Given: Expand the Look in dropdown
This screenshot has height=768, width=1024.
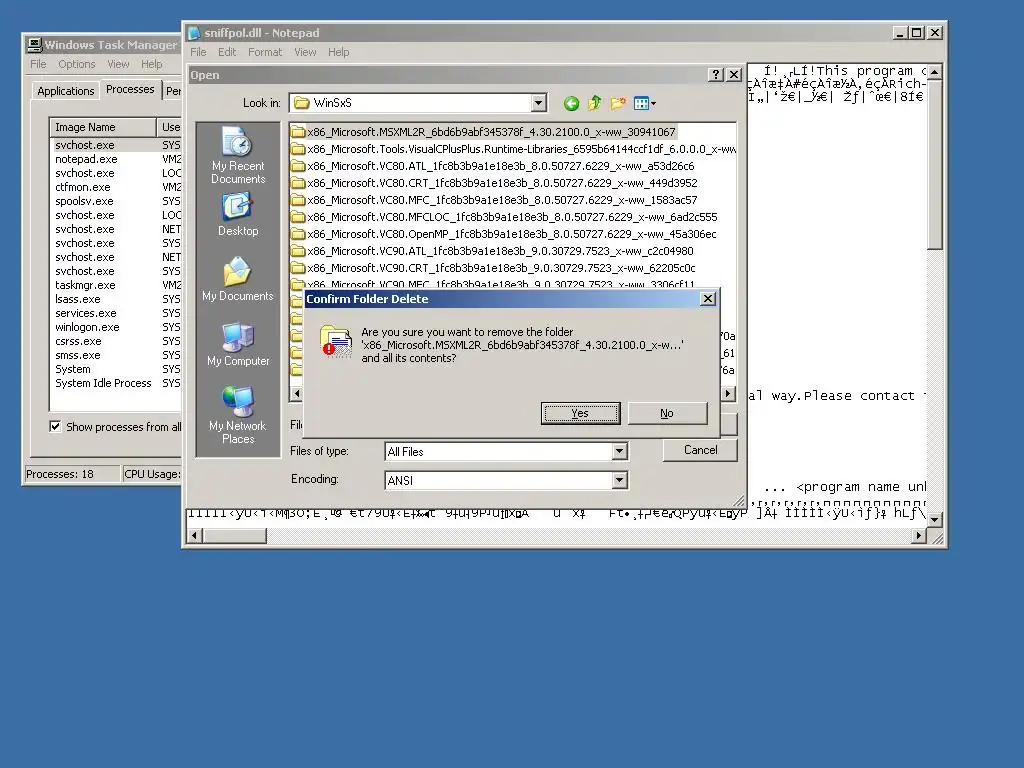Looking at the screenshot, I should [x=538, y=103].
